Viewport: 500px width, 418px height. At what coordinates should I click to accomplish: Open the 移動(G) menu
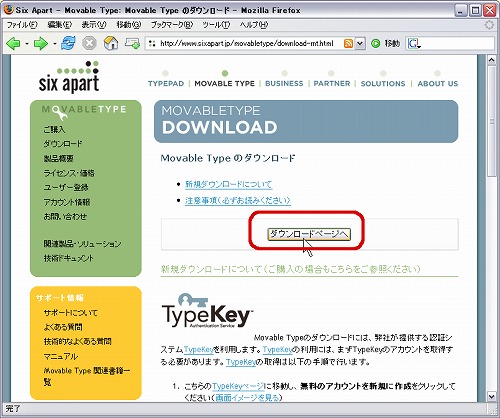pyautogui.click(x=129, y=25)
